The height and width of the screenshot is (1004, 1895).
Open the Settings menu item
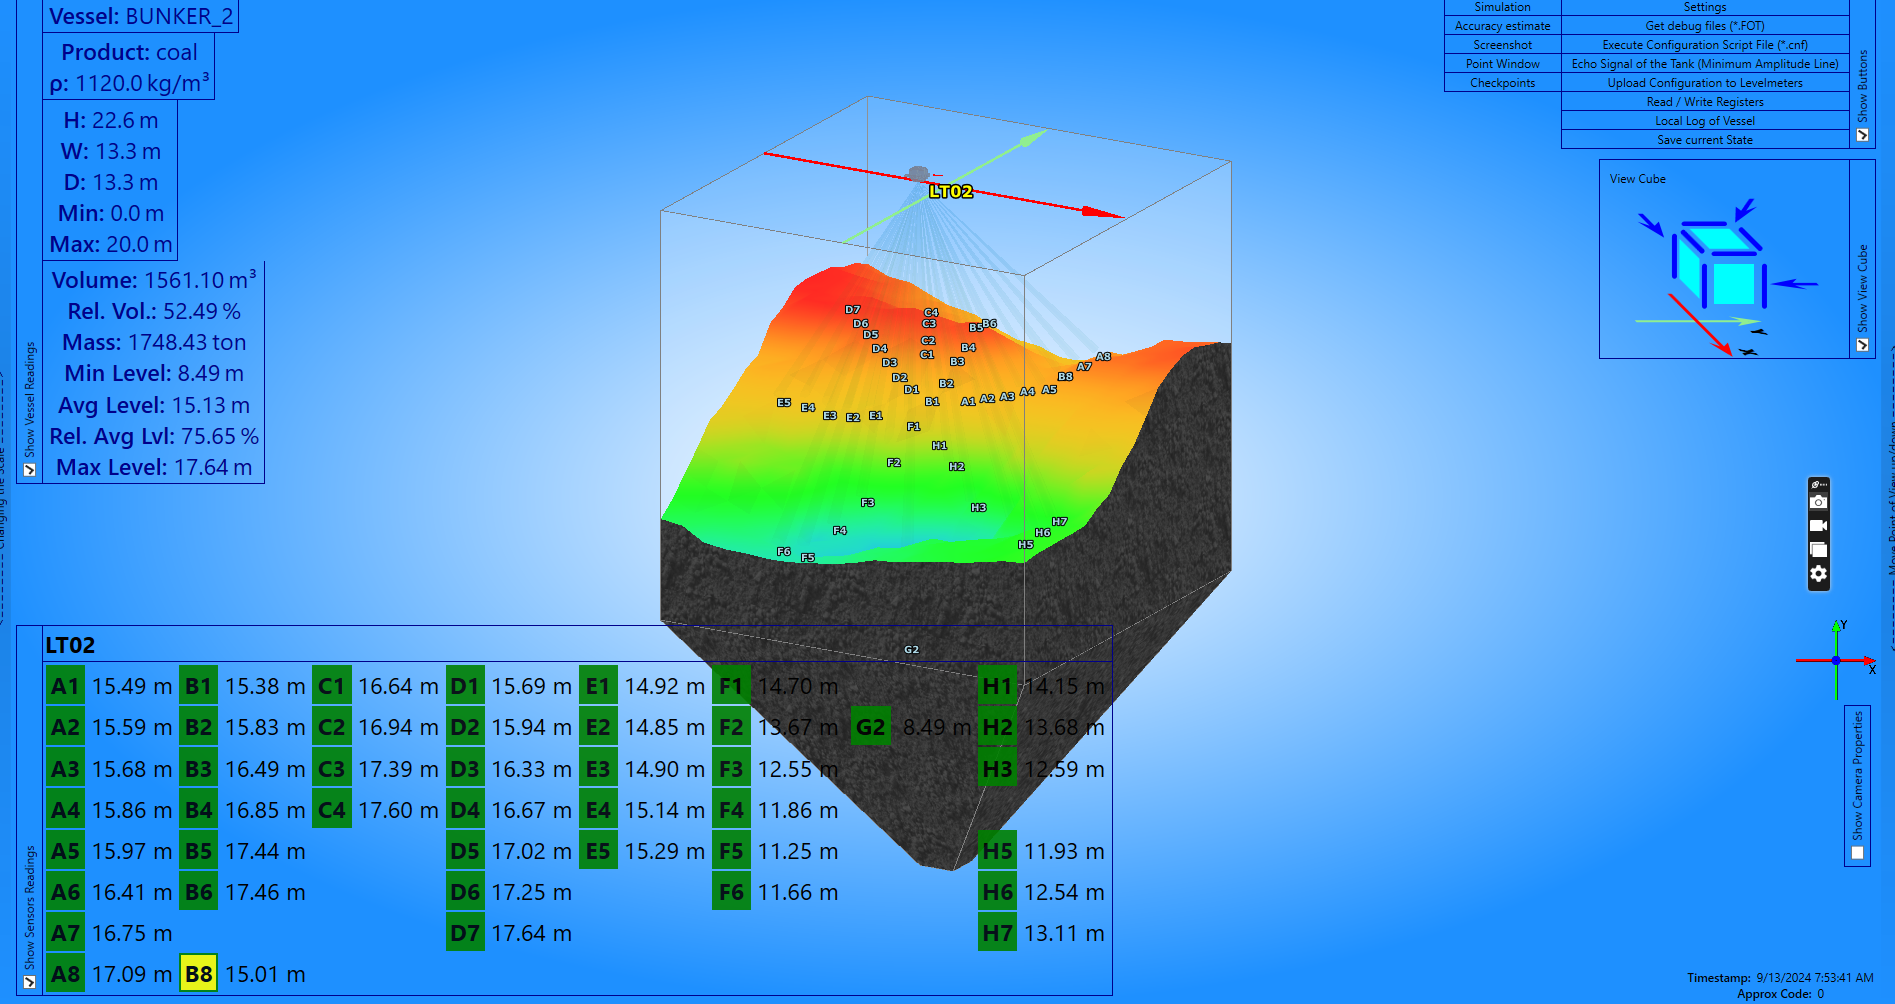click(1704, 7)
